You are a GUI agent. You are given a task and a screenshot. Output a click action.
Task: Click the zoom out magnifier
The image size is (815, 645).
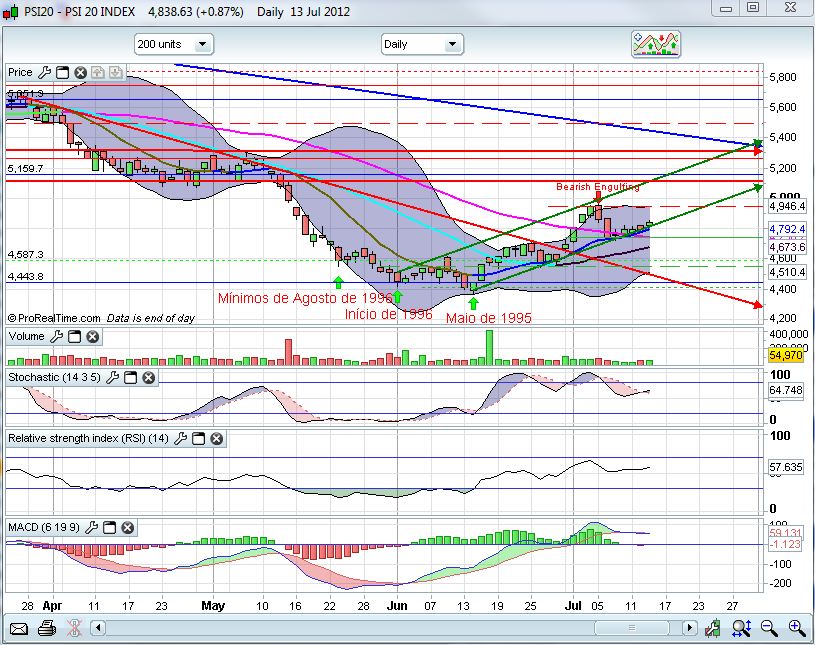(x=769, y=628)
